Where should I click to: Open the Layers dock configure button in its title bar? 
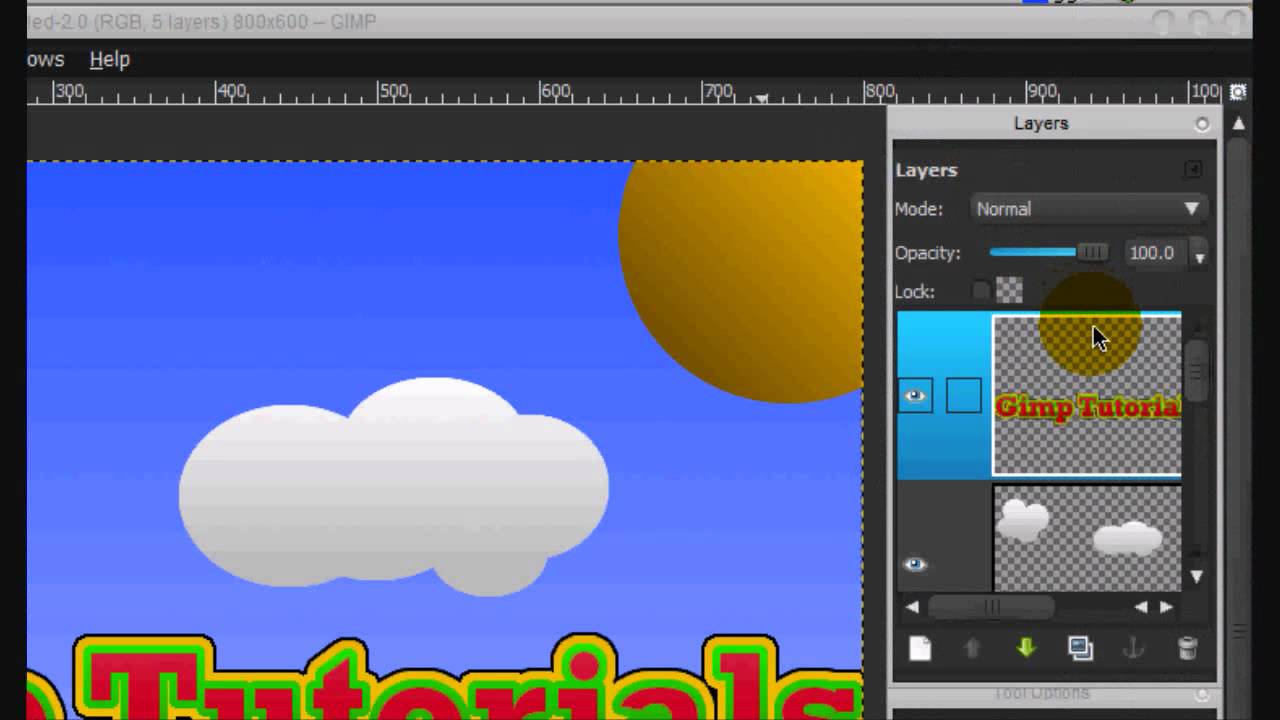click(x=1202, y=124)
